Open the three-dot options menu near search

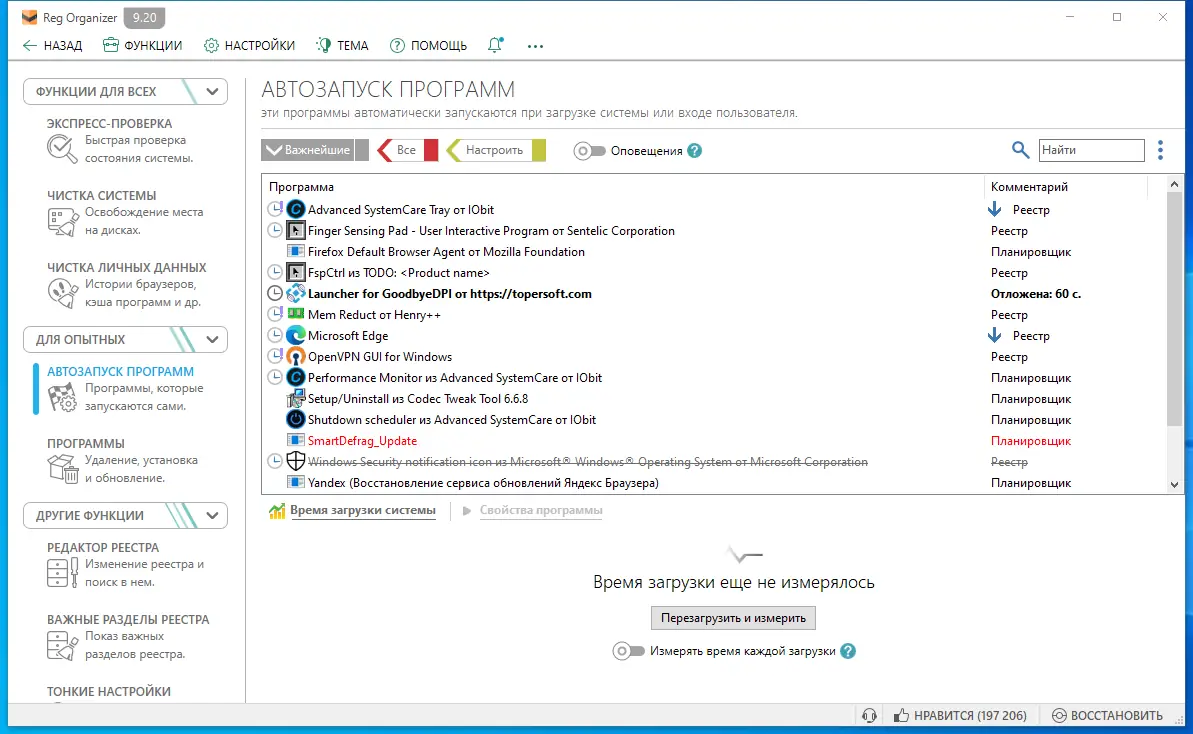1160,150
